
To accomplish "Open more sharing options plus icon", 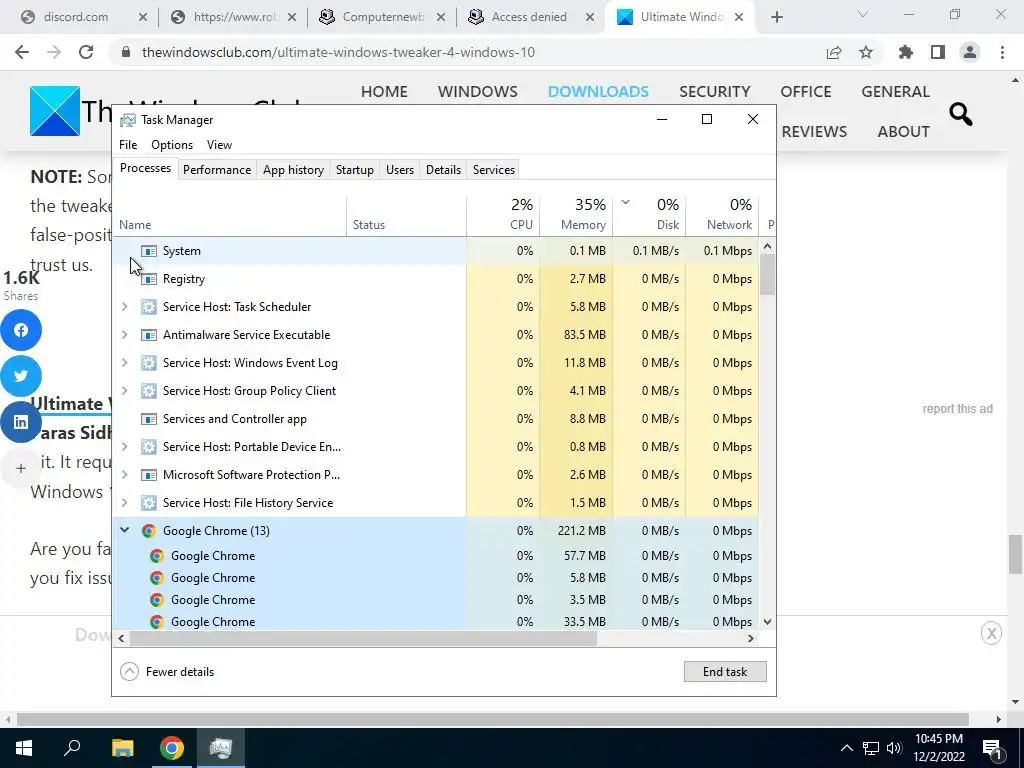I will 21,468.
